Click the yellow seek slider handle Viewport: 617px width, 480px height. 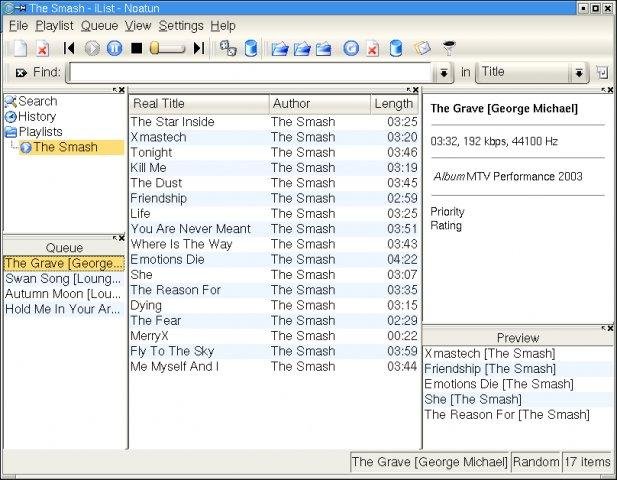pos(155,48)
